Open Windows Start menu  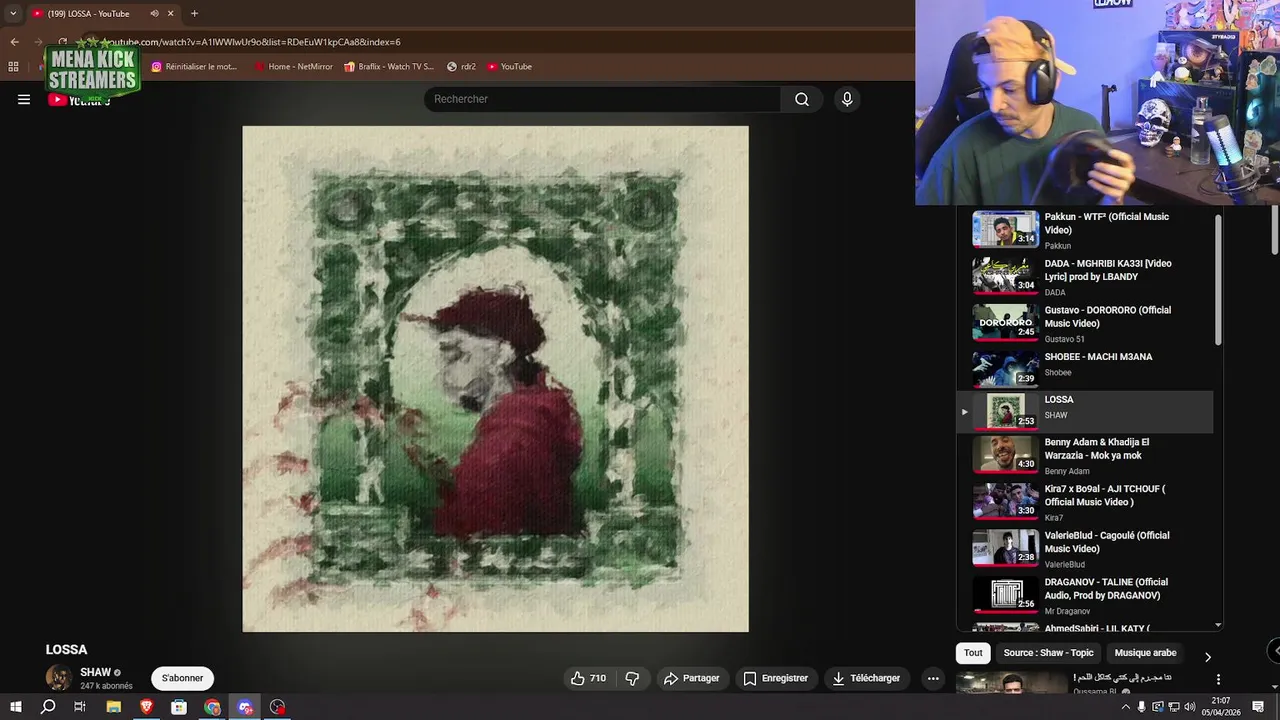[15, 707]
